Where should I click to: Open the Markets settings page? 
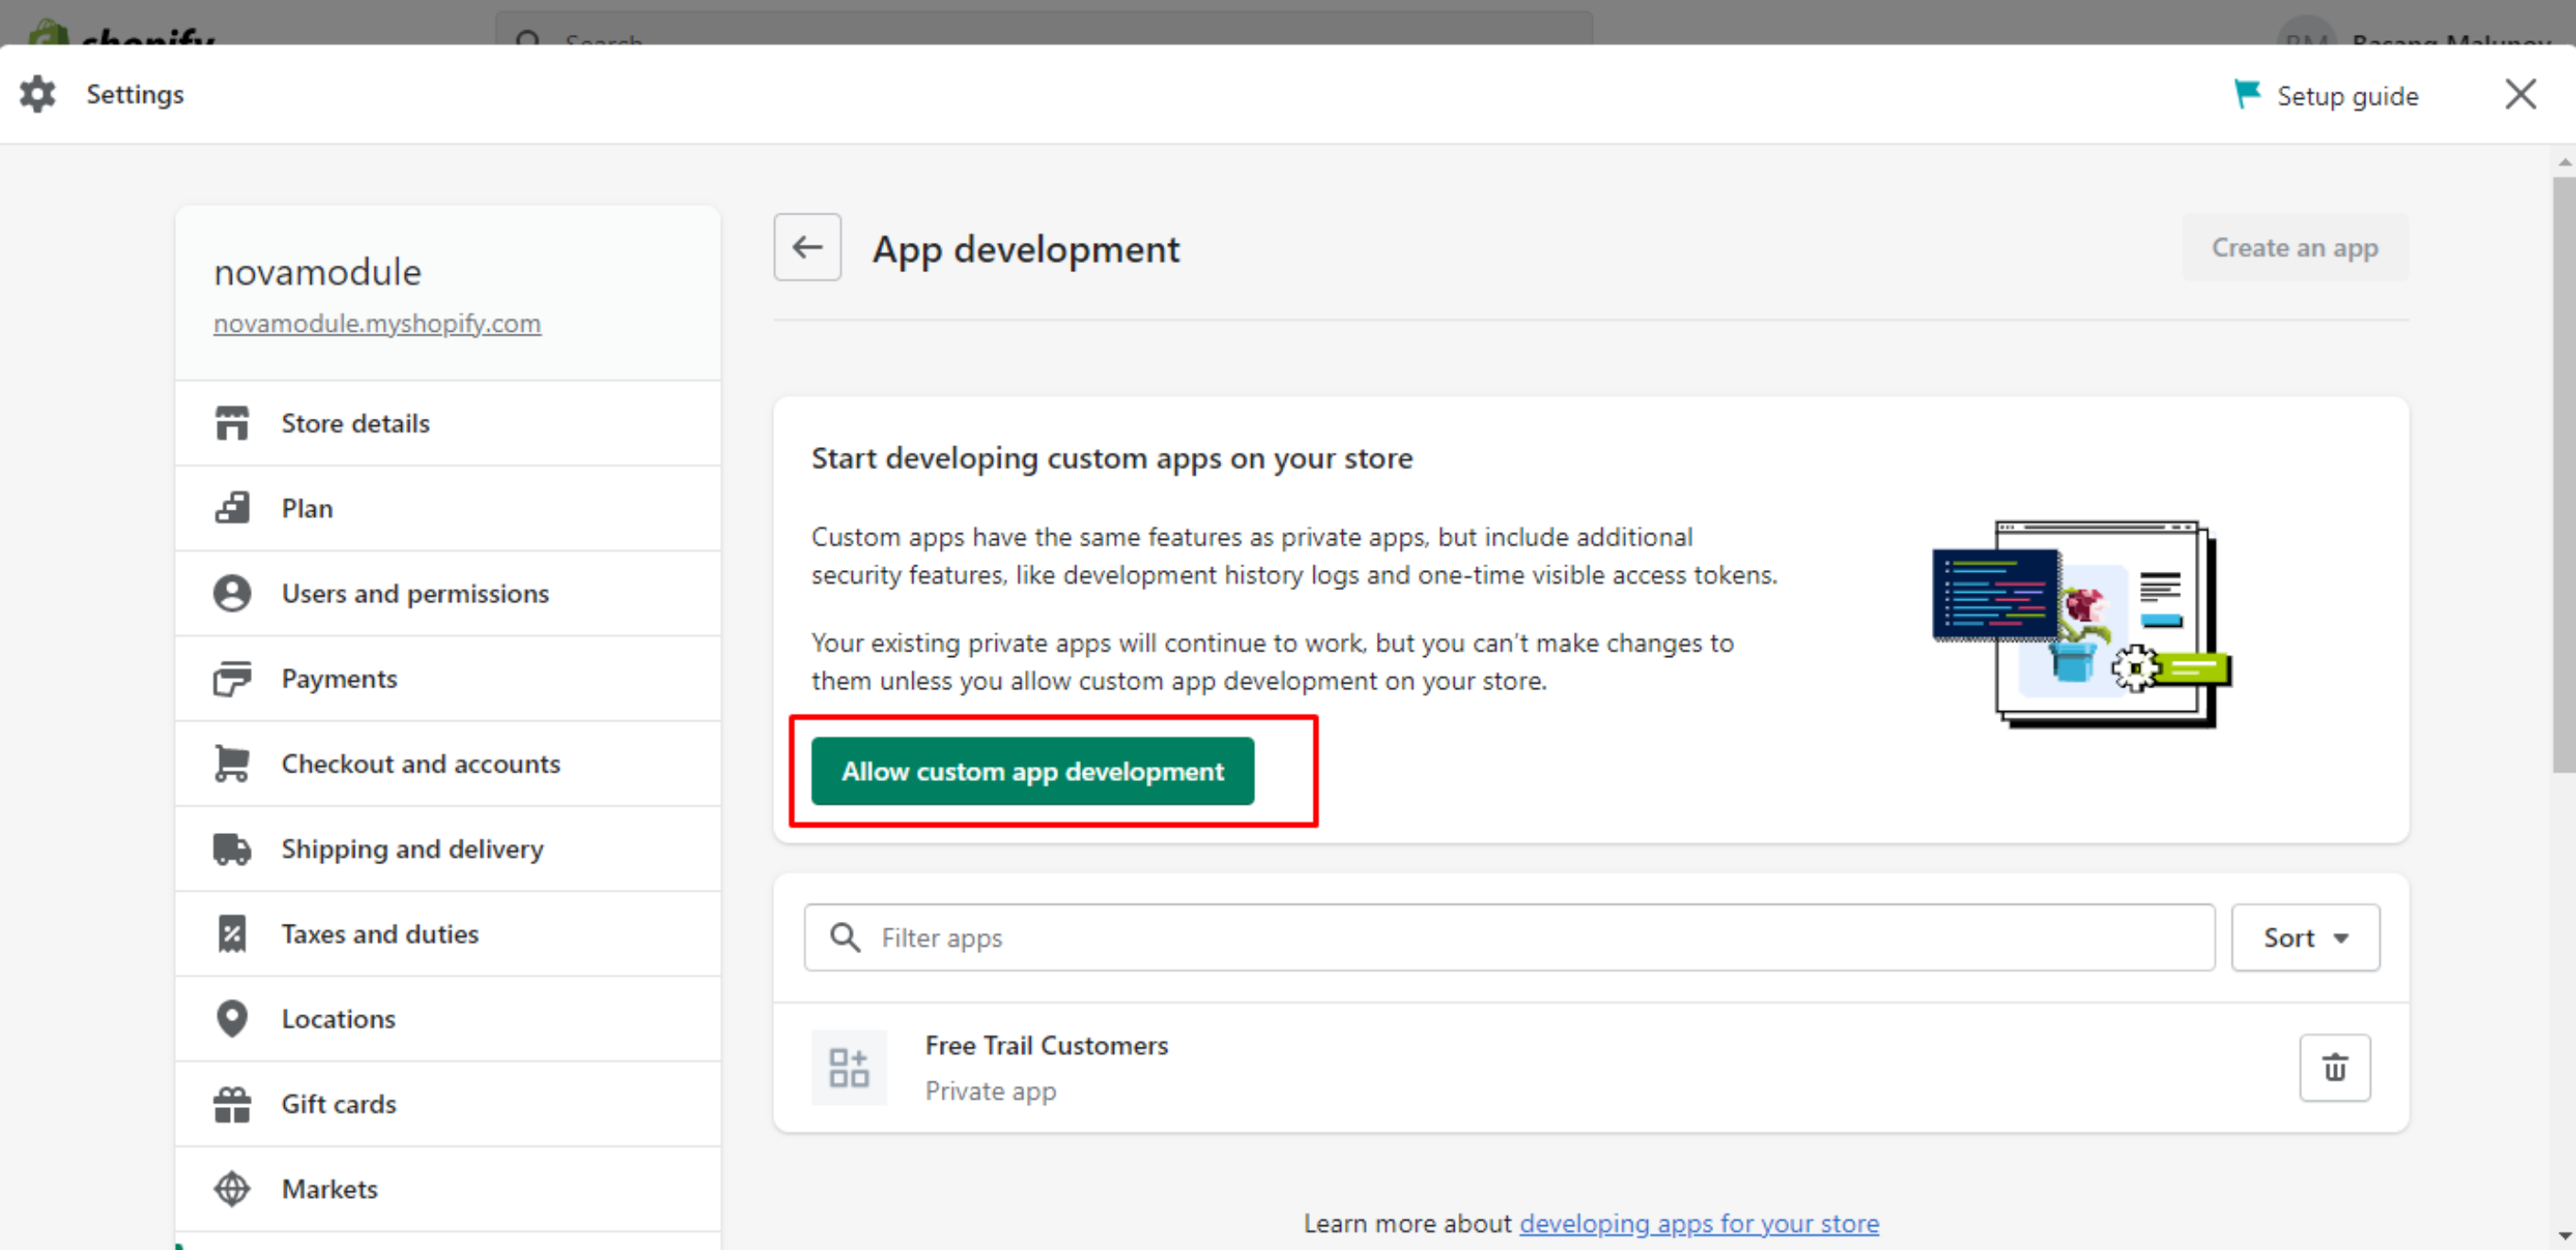[x=448, y=1189]
